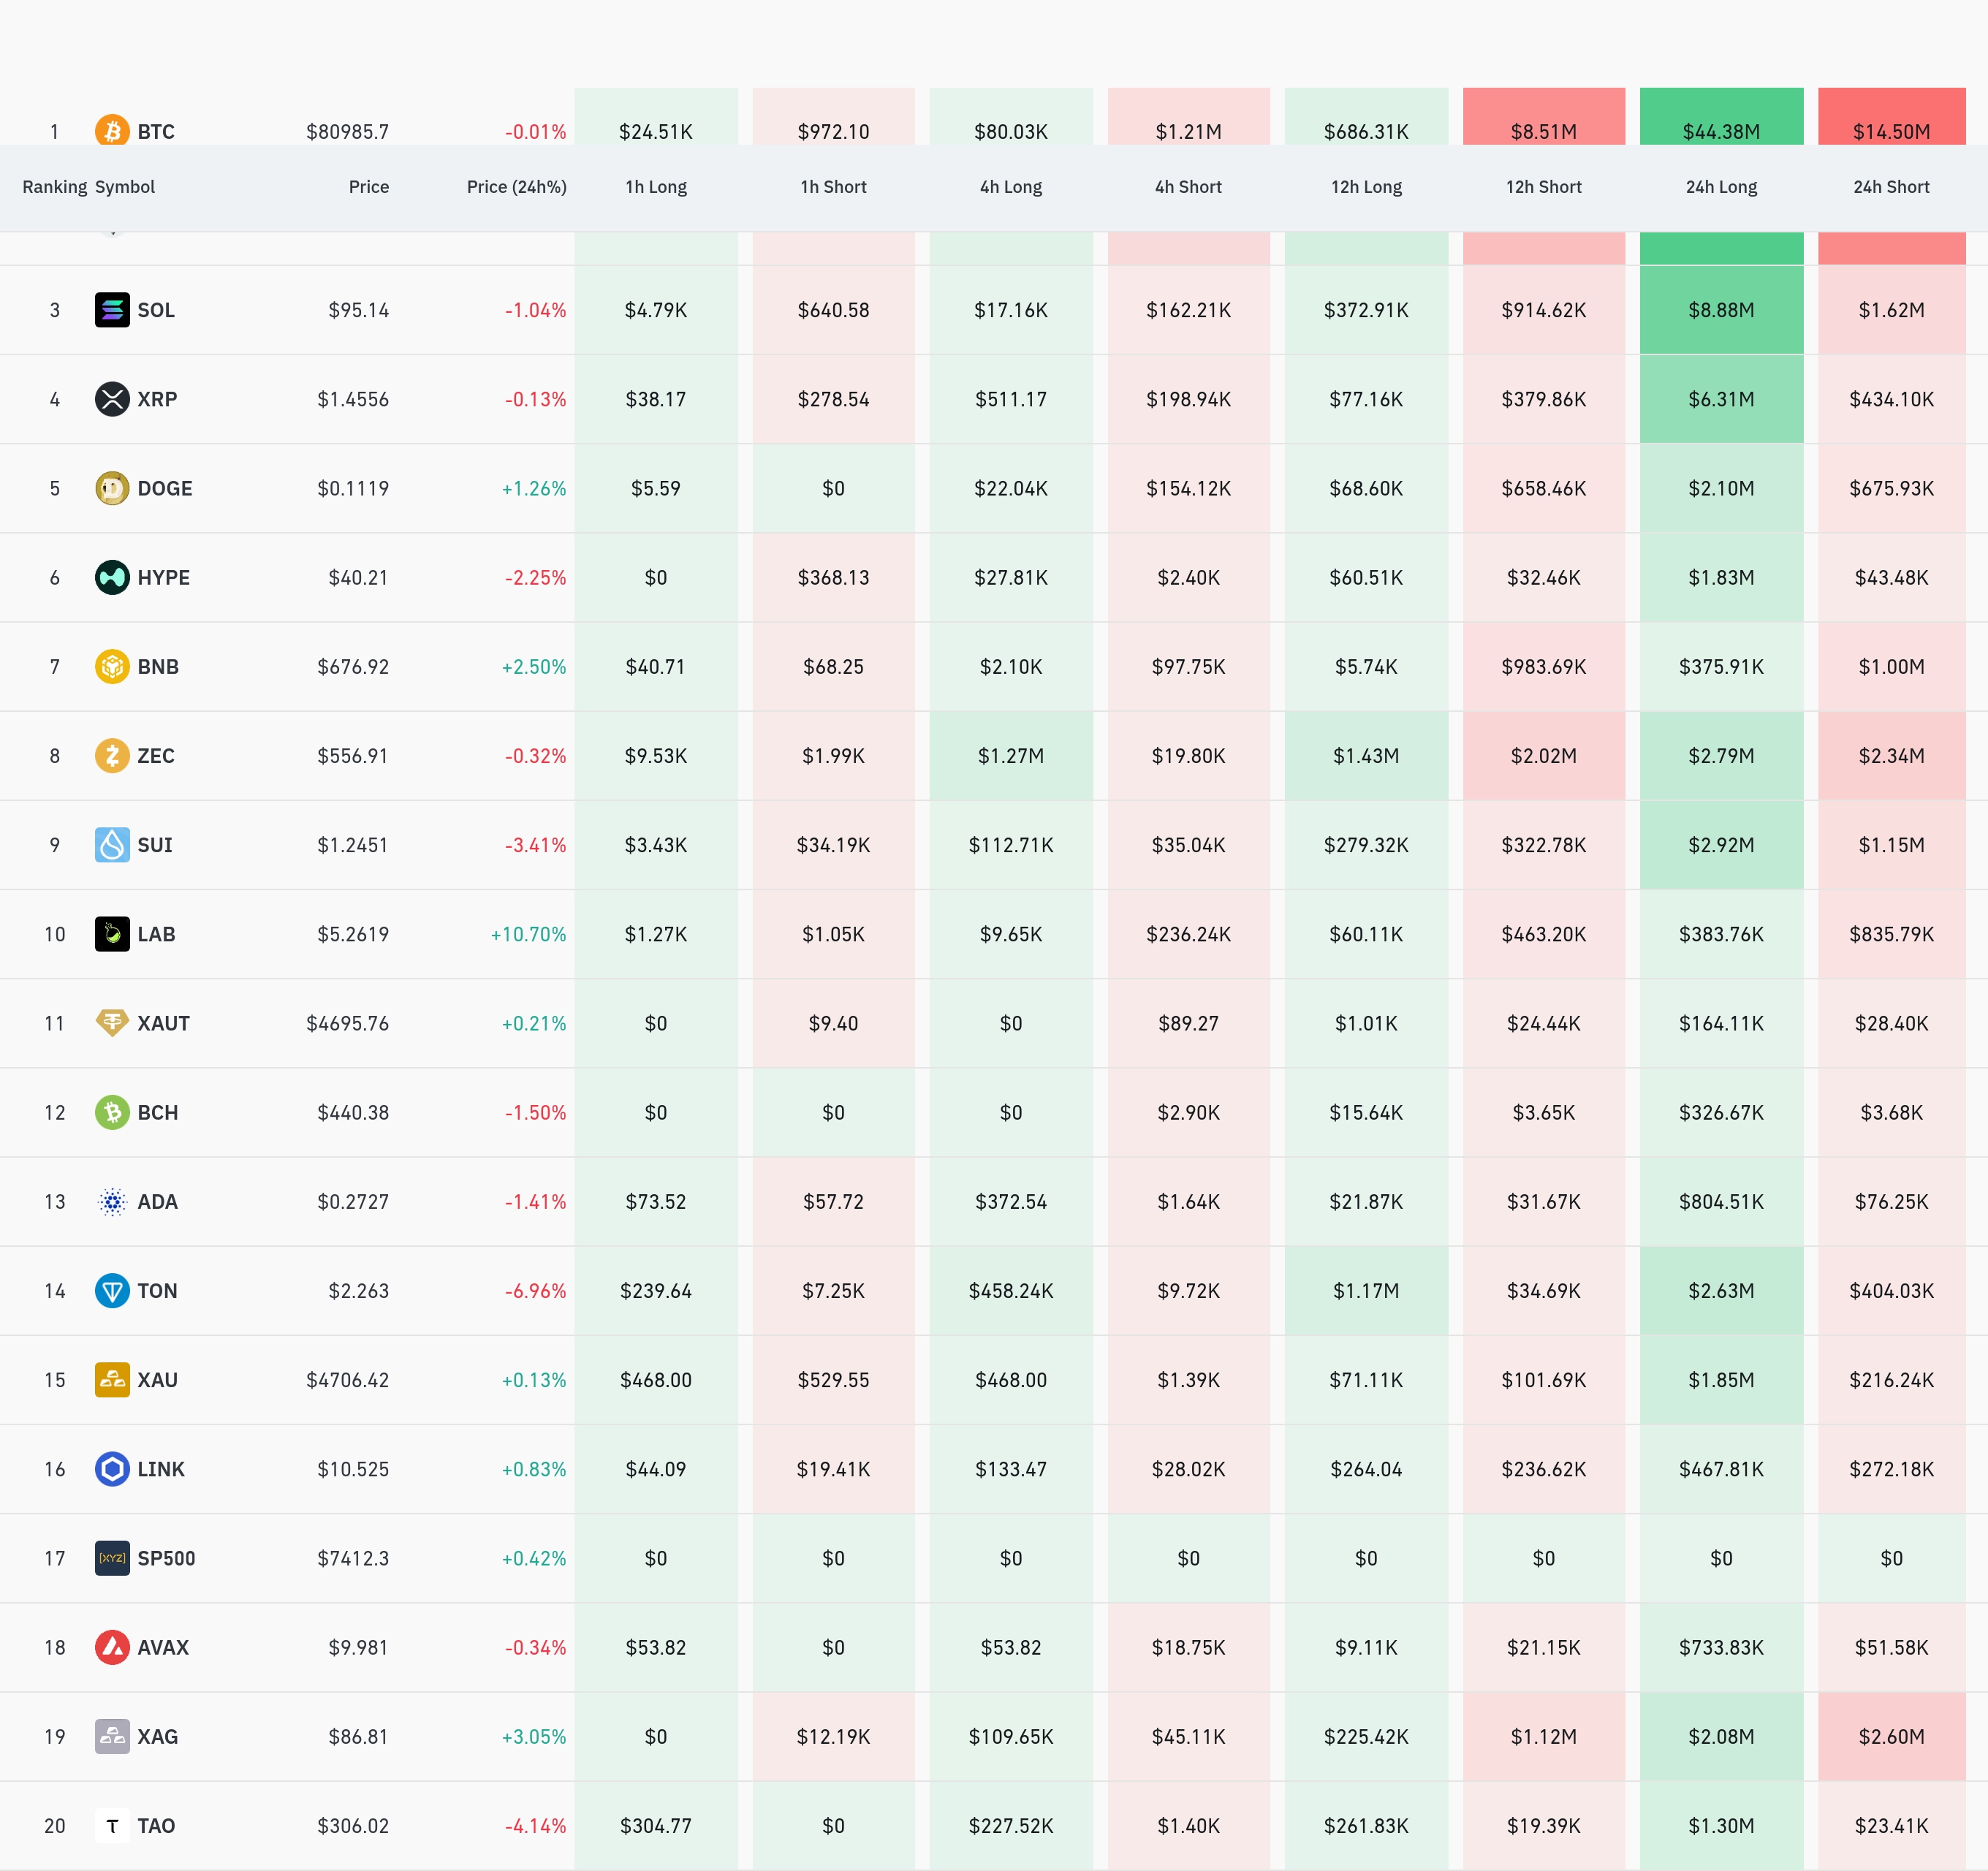This screenshot has height=1871, width=1988.
Task: Click the red AVAX coin icon
Action: [112, 1647]
